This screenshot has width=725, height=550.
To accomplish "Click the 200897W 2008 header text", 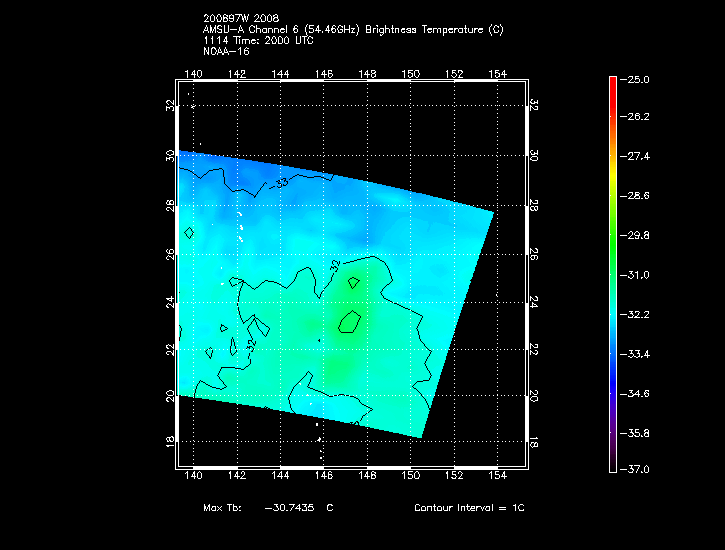I will (x=240, y=20).
